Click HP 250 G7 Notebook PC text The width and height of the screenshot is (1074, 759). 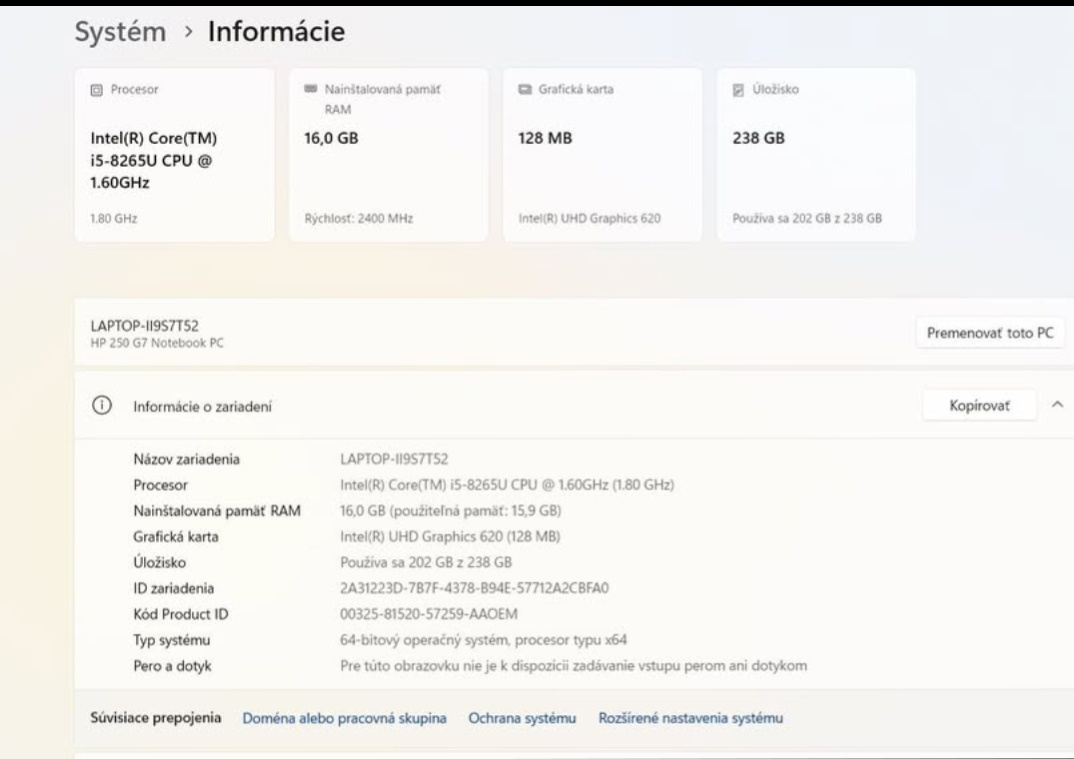point(157,343)
